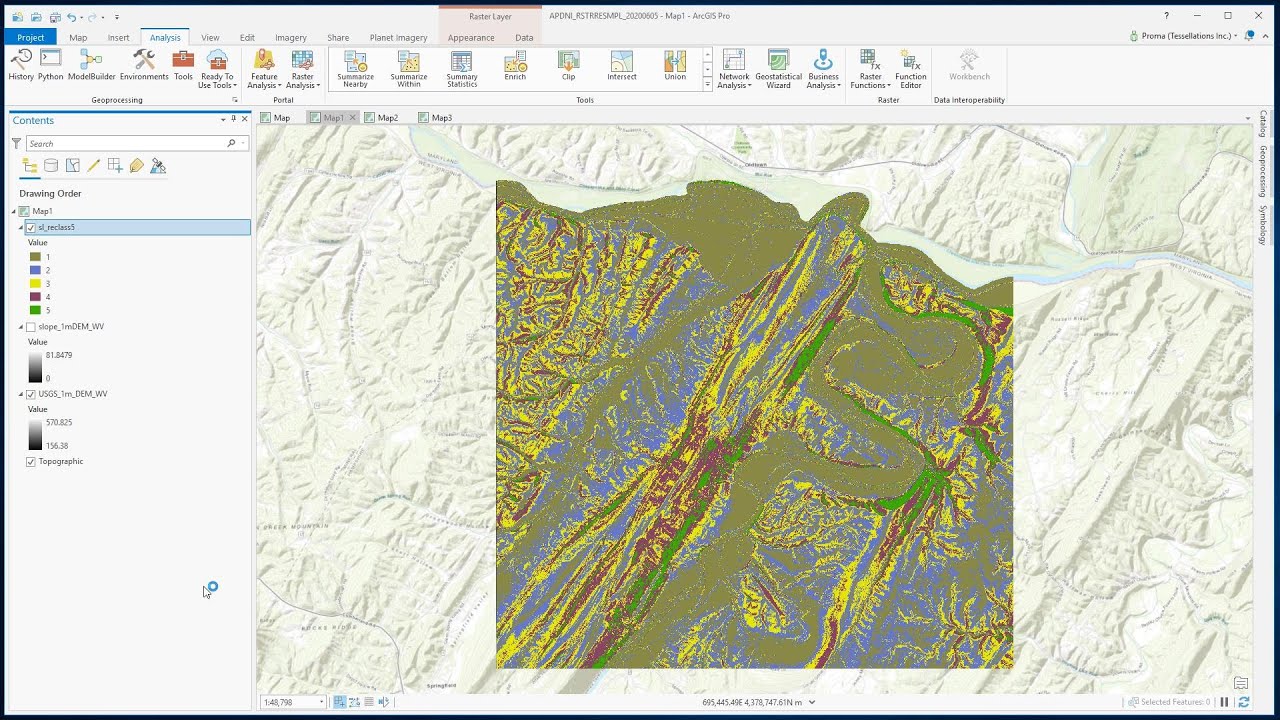The image size is (1280, 720).
Task: Open the map scale dropdown
Action: tap(321, 702)
